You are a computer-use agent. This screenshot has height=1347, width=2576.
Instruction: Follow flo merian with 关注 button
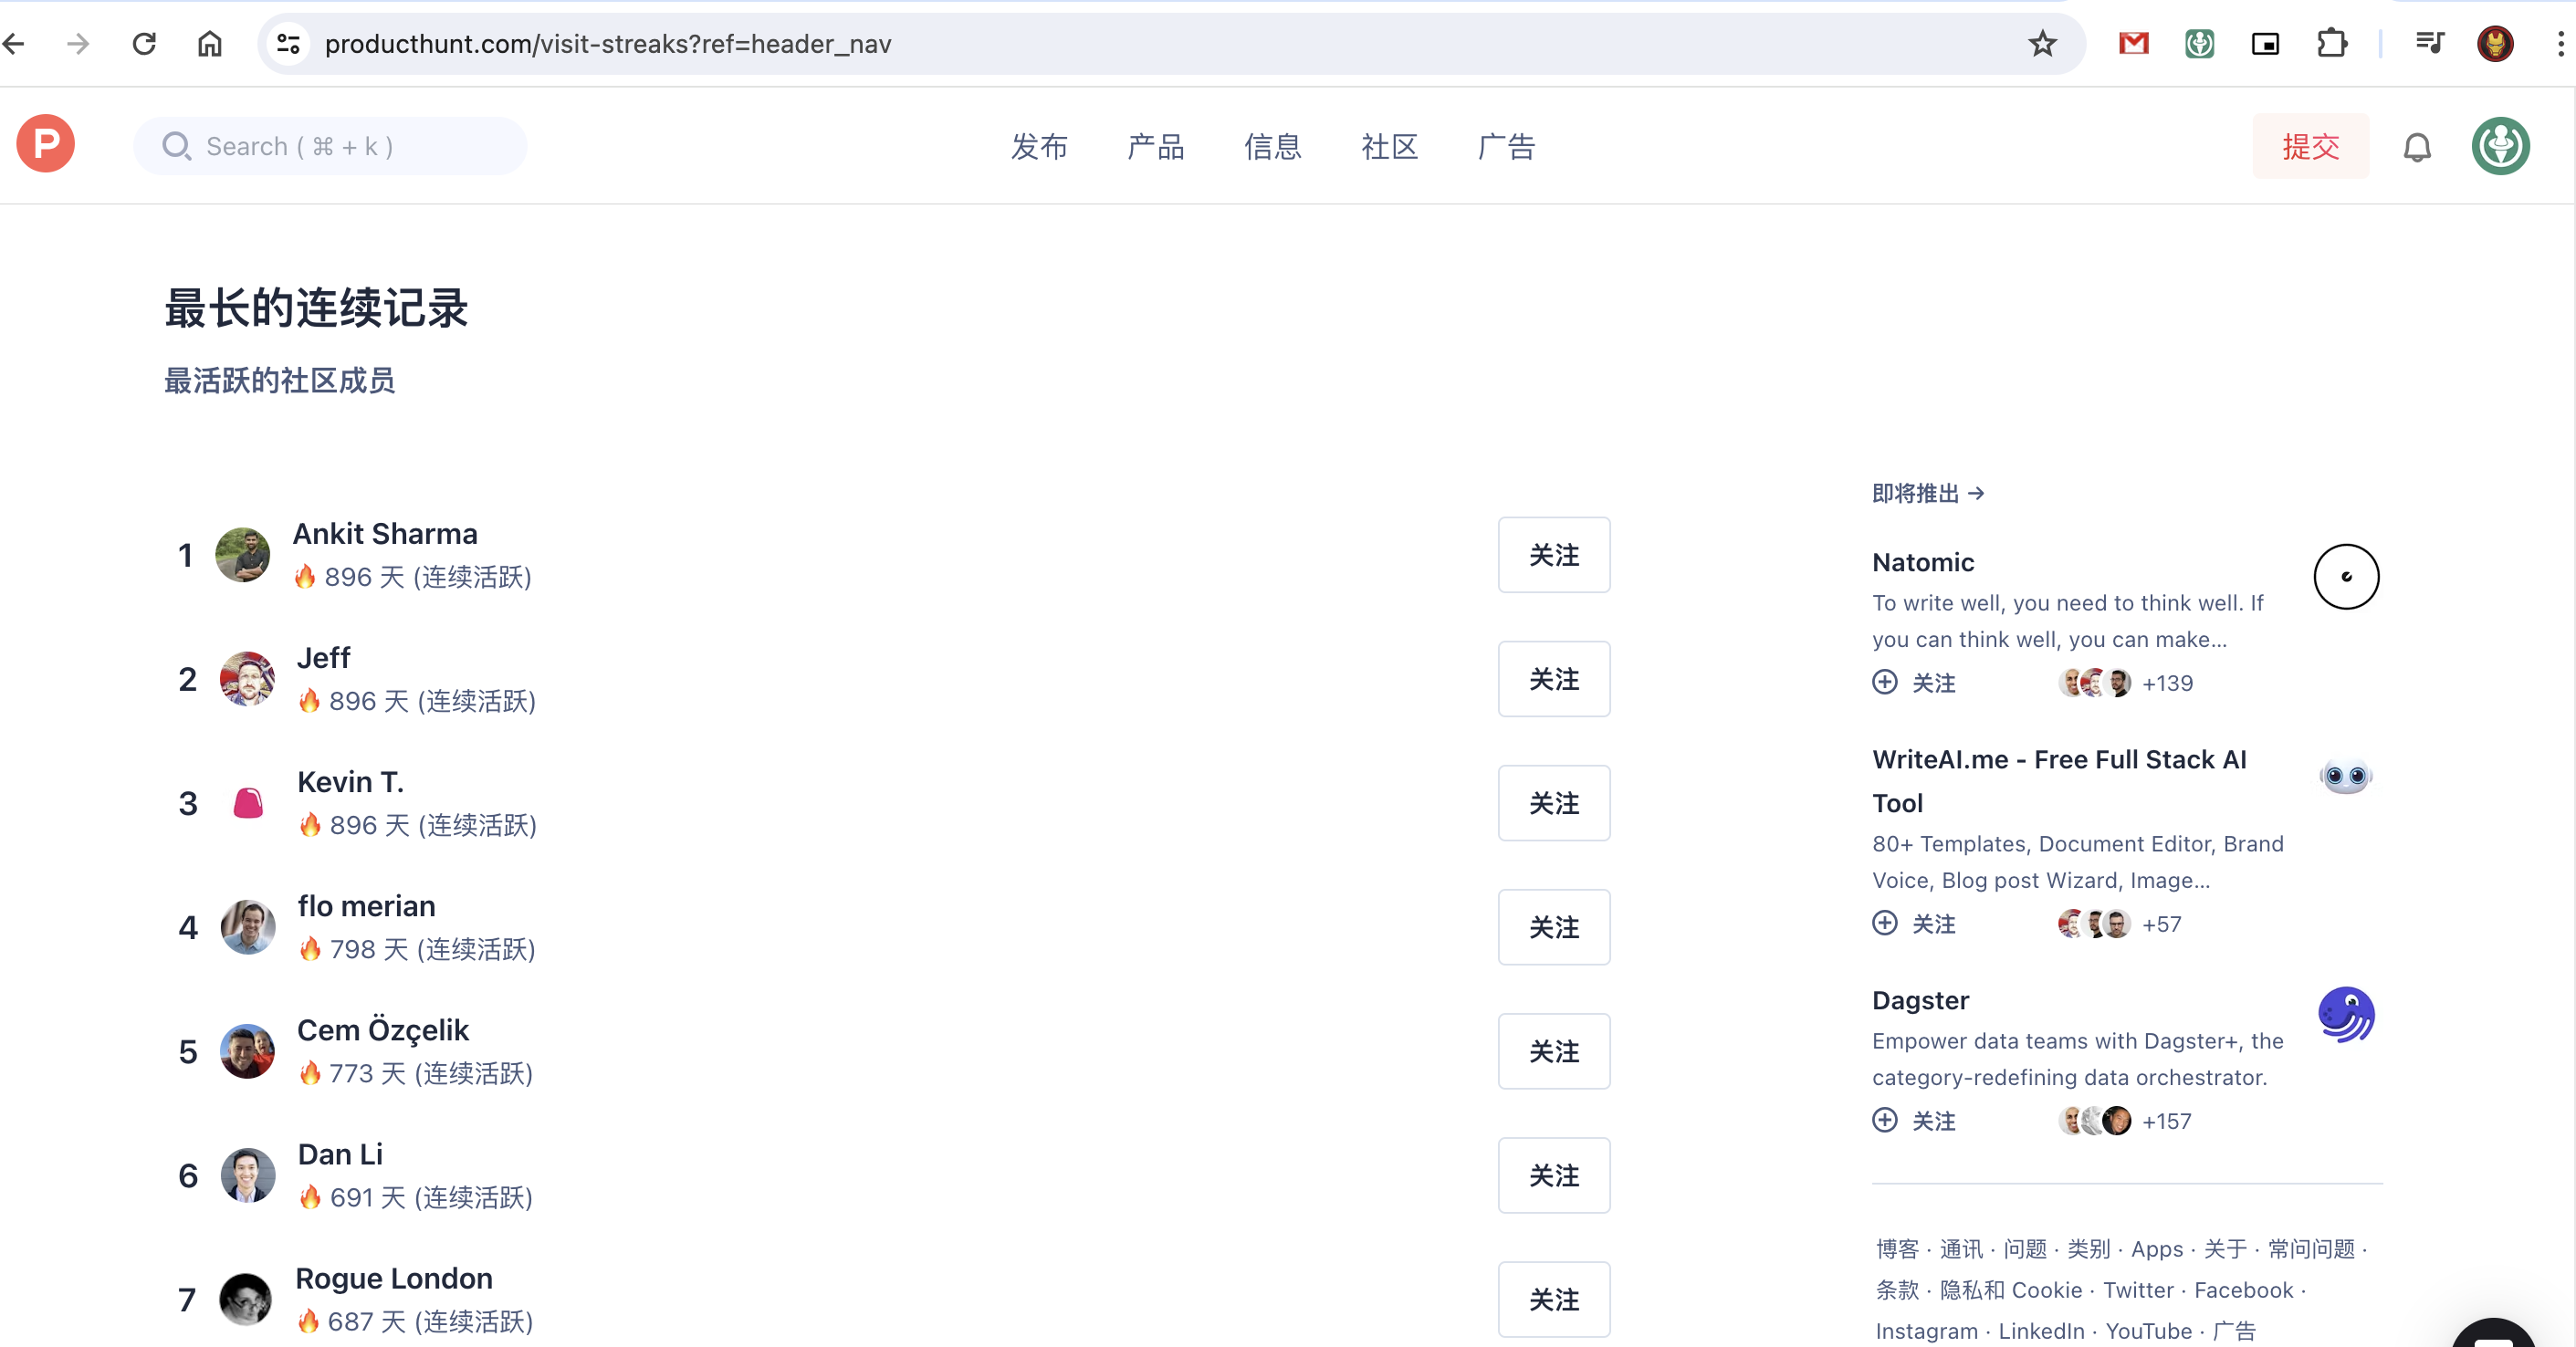pyautogui.click(x=1554, y=926)
